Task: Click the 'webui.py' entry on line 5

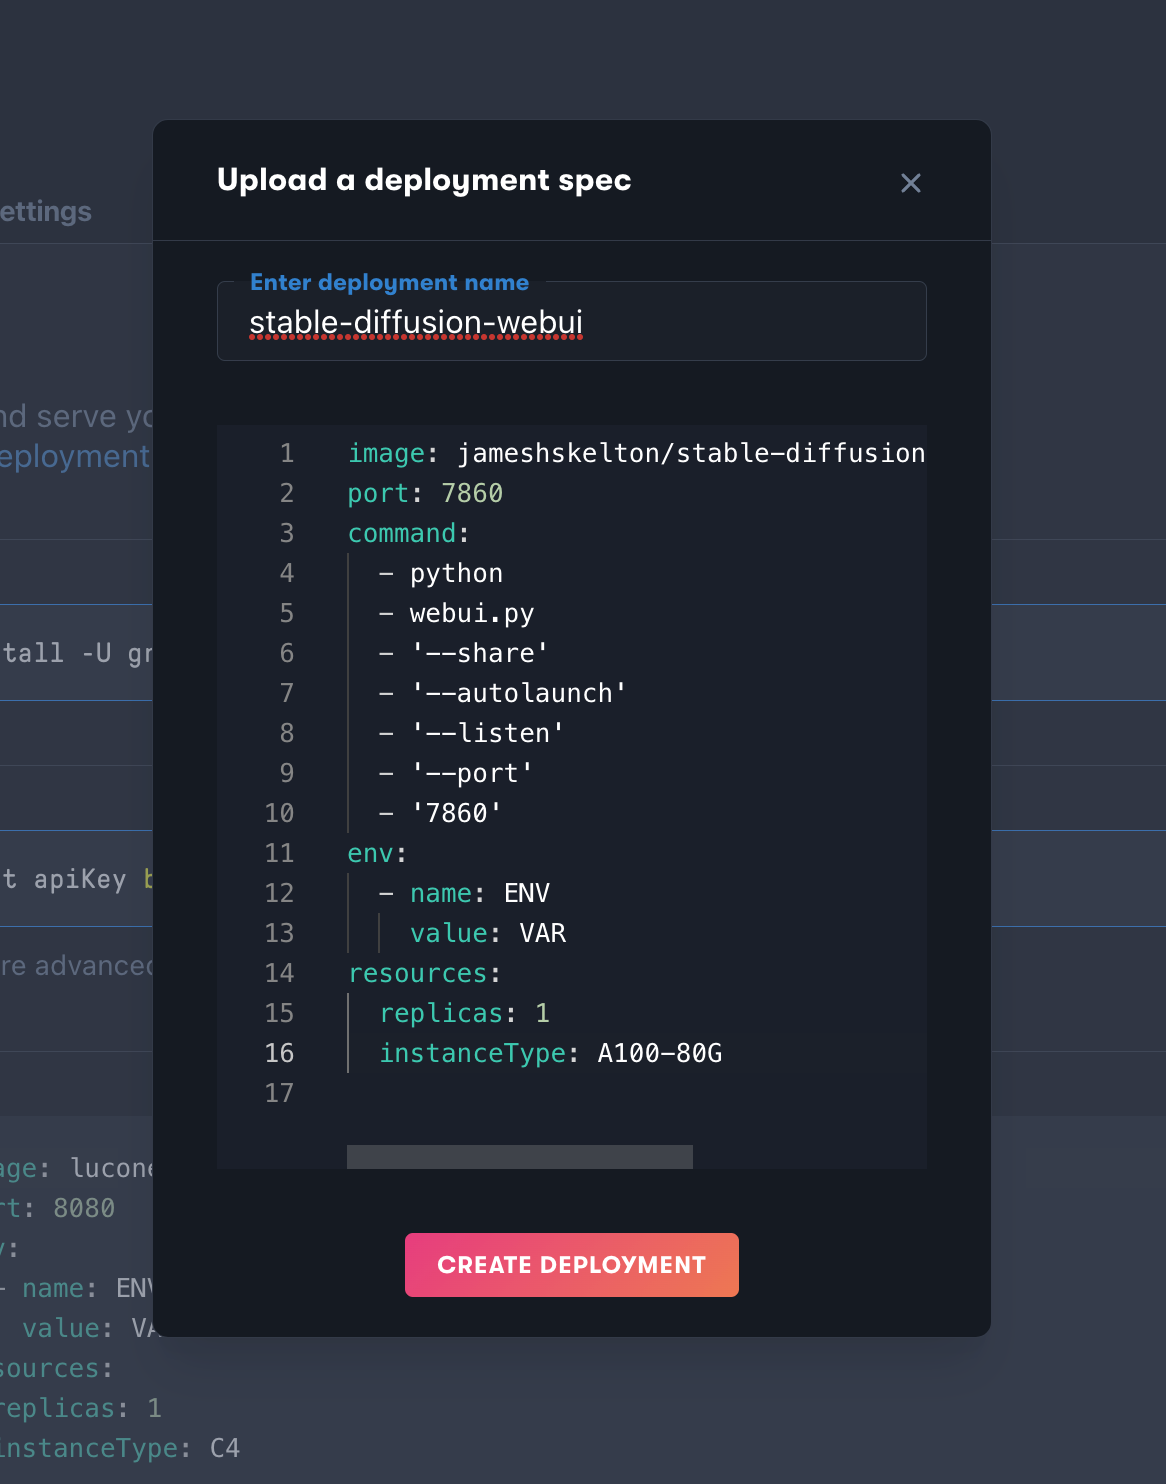Action: pos(472,613)
